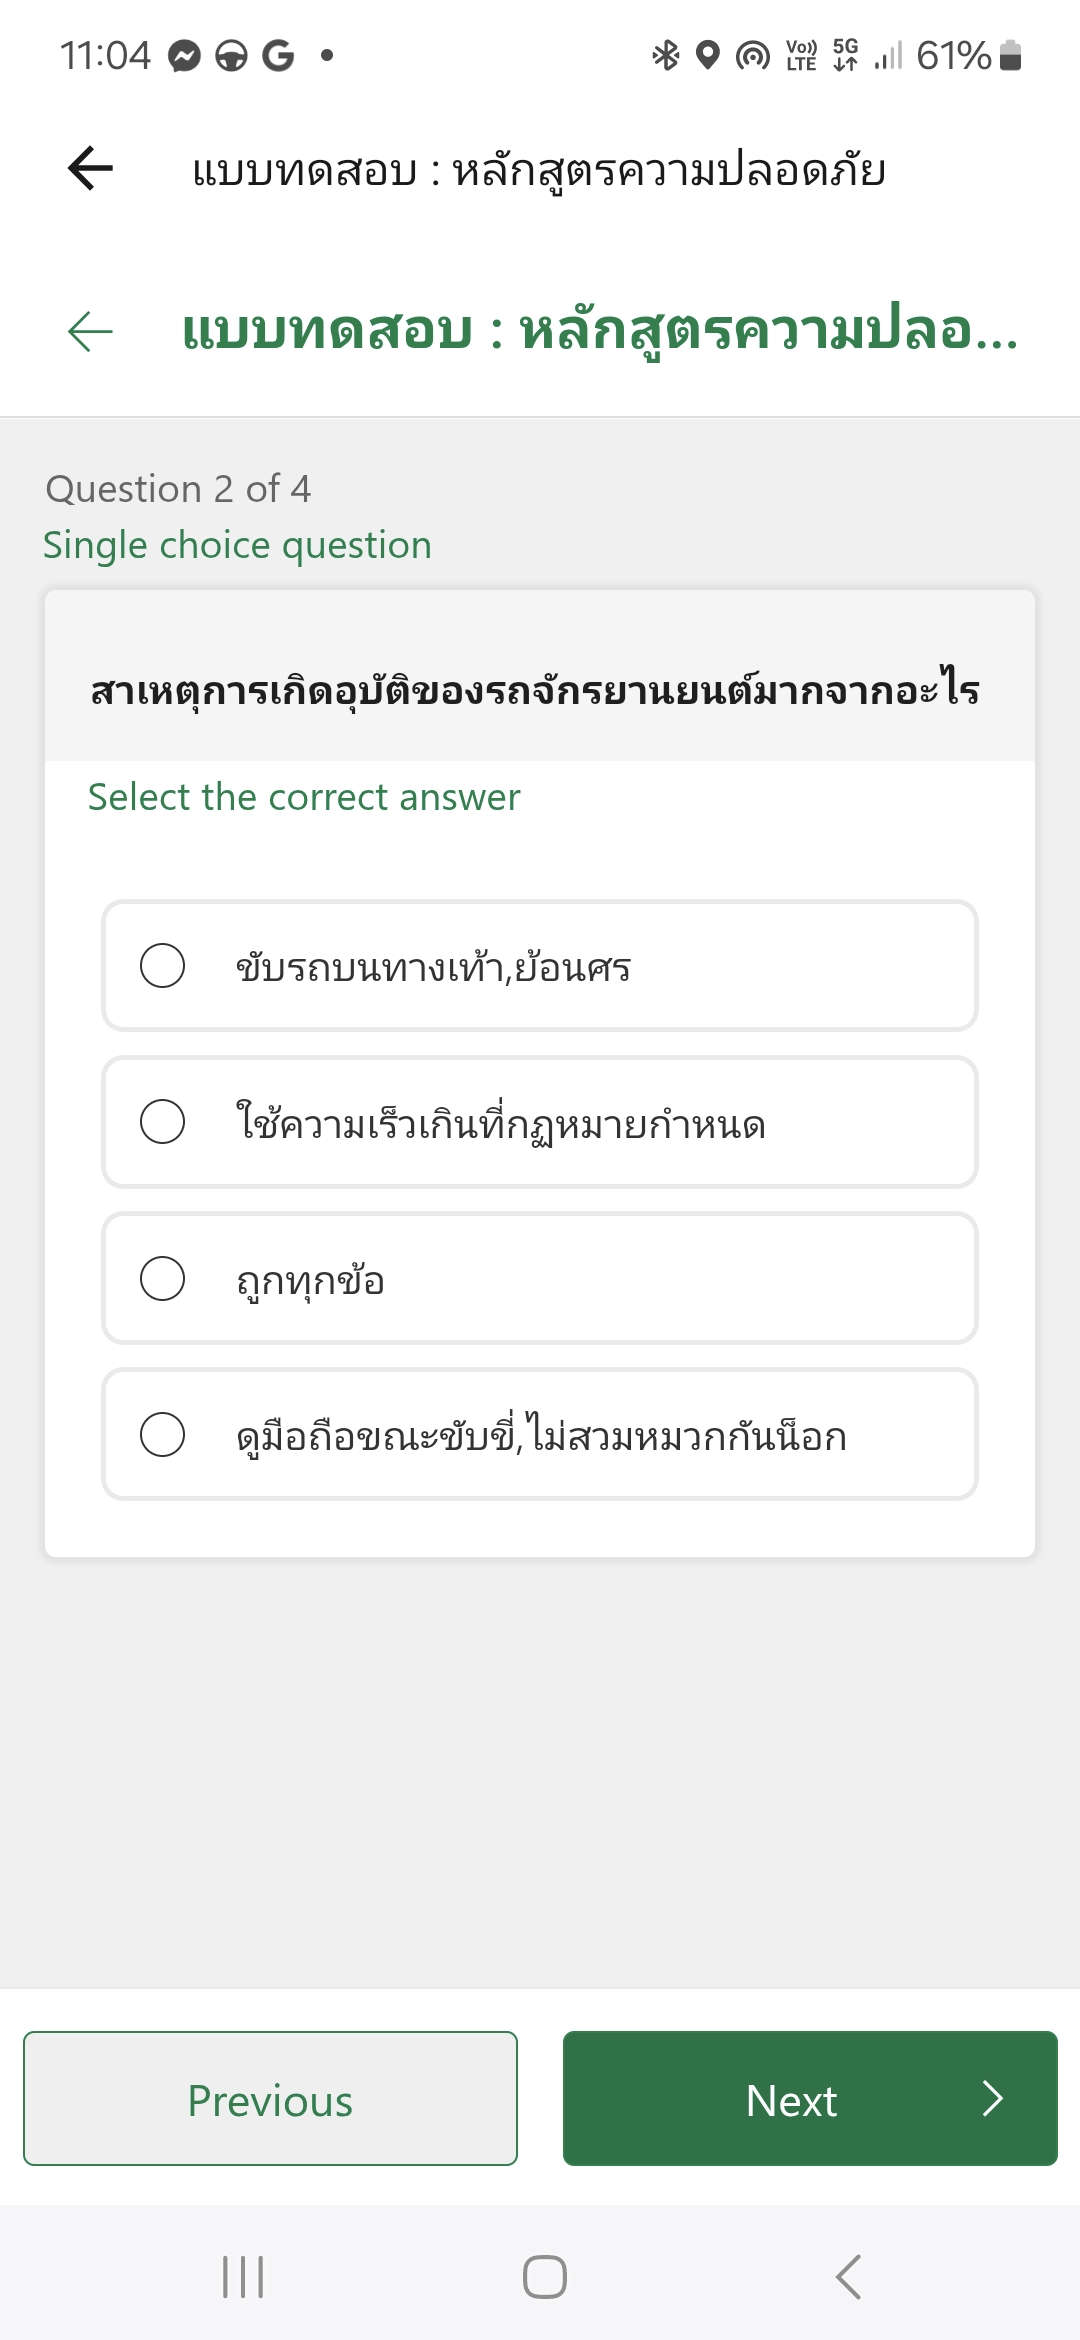Viewport: 1080px width, 2340px height.
Task: Tap the location pin status icon
Action: (x=708, y=55)
